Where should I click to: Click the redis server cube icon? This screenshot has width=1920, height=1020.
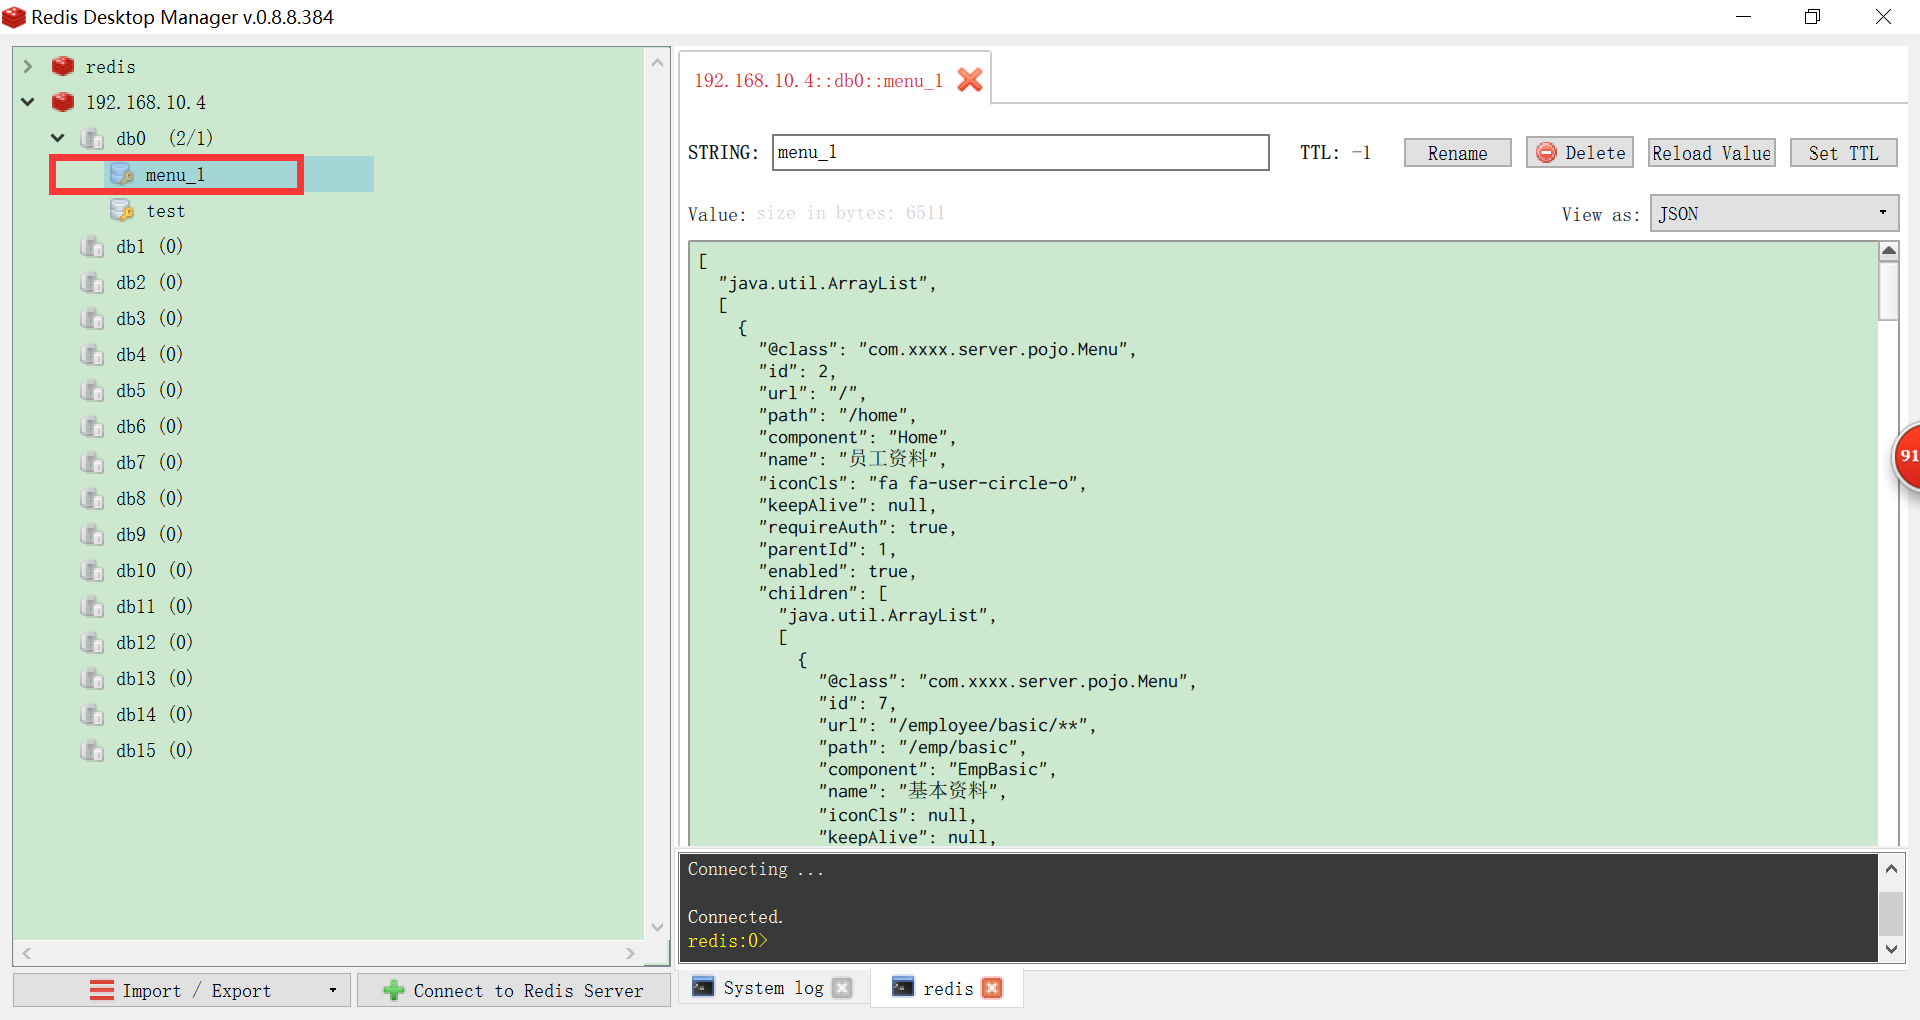(x=61, y=66)
